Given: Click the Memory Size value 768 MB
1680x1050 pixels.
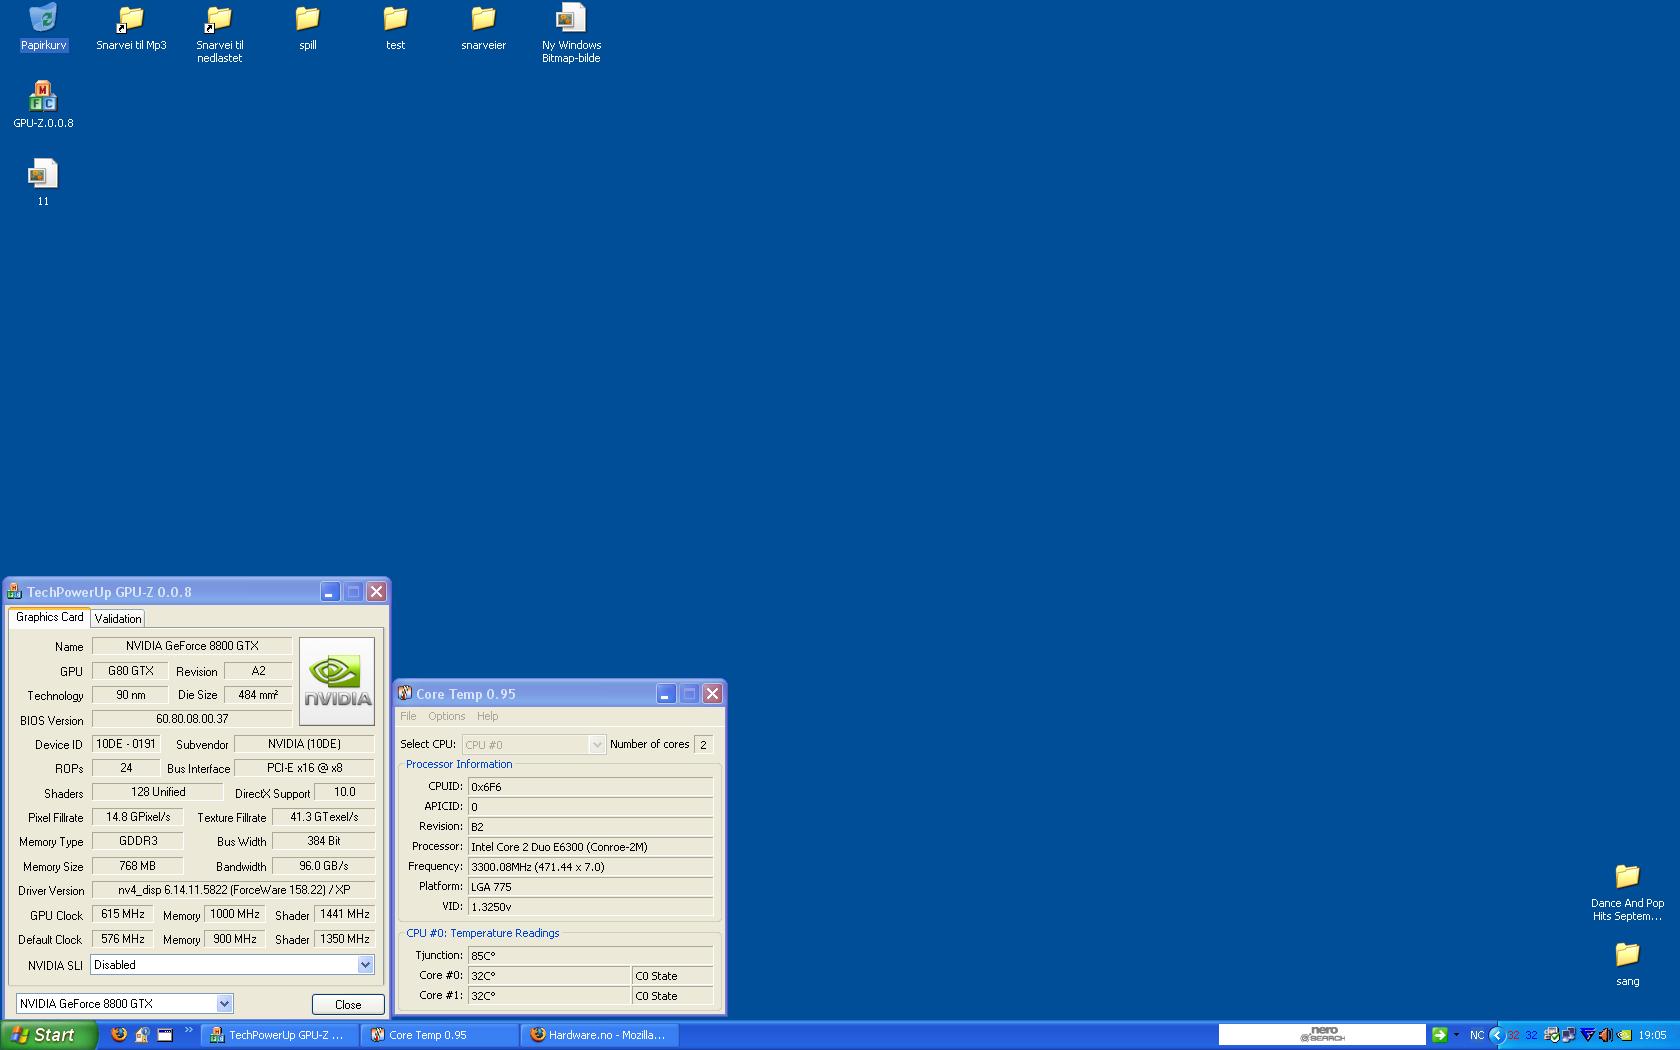Looking at the screenshot, I should pyautogui.click(x=138, y=866).
